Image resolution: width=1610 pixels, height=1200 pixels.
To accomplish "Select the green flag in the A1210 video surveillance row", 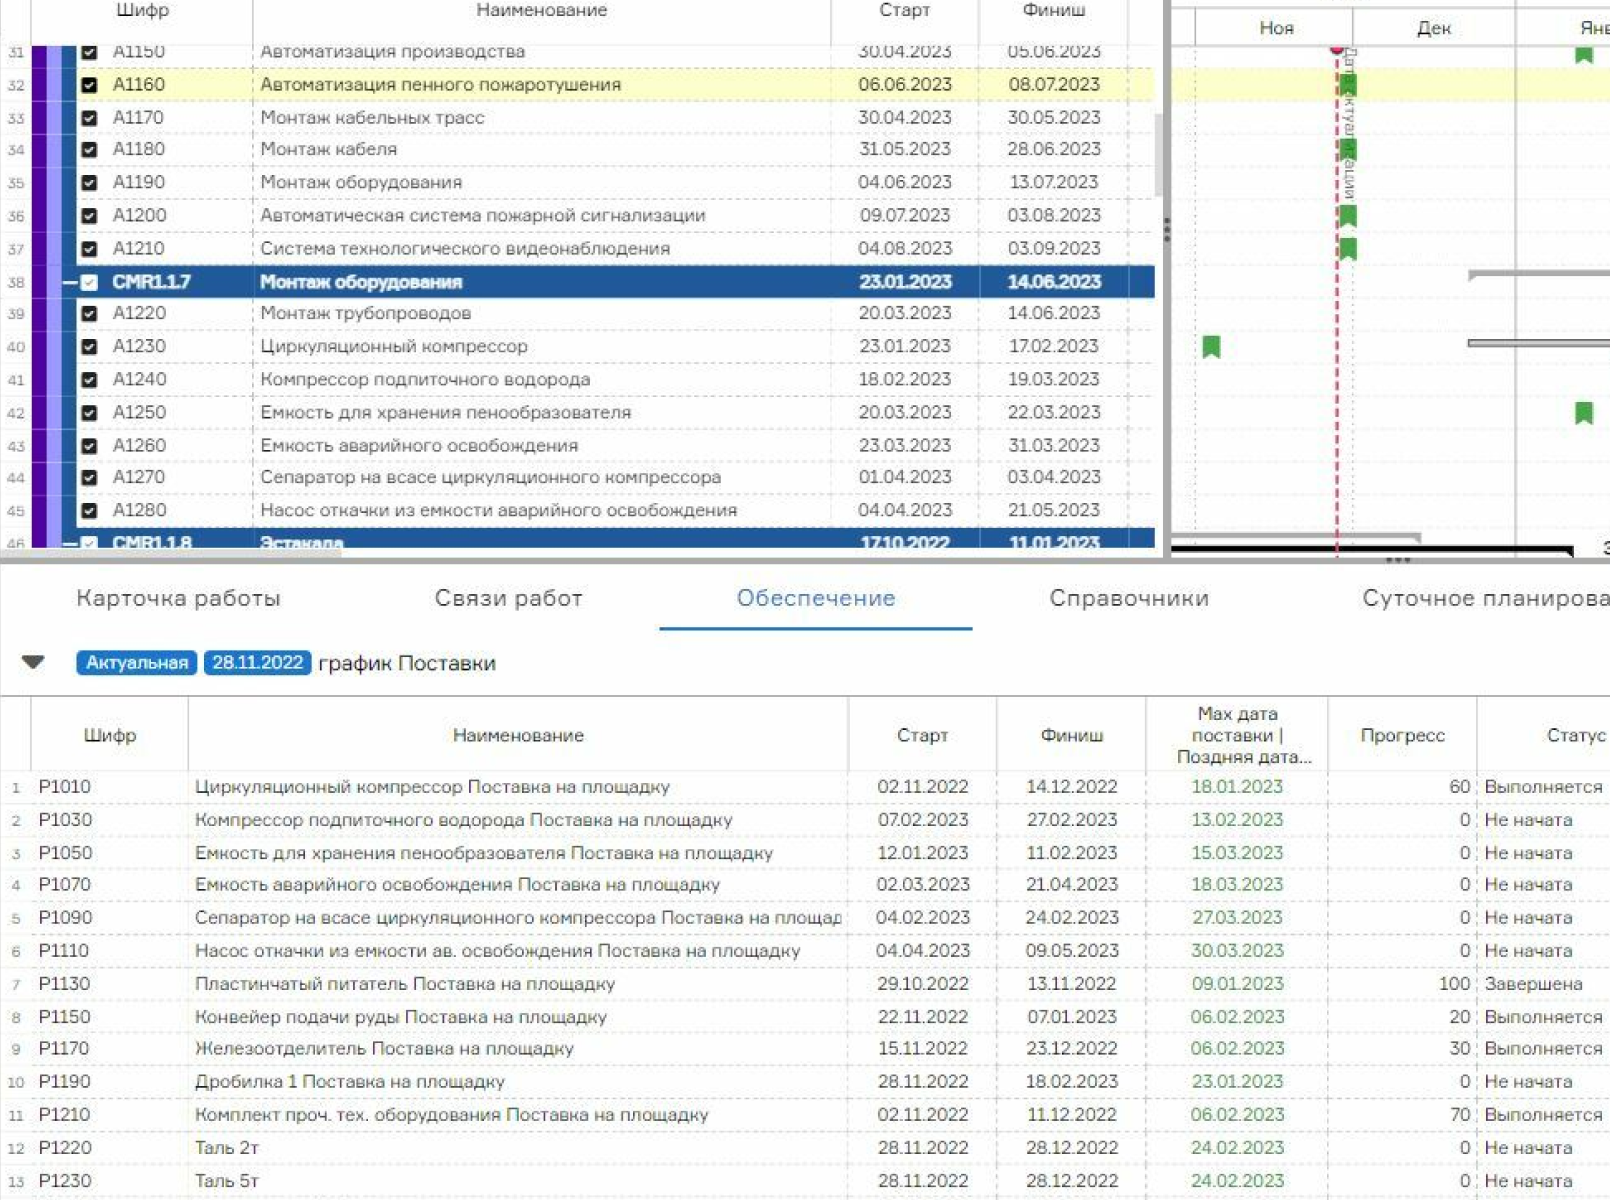I will [1348, 249].
